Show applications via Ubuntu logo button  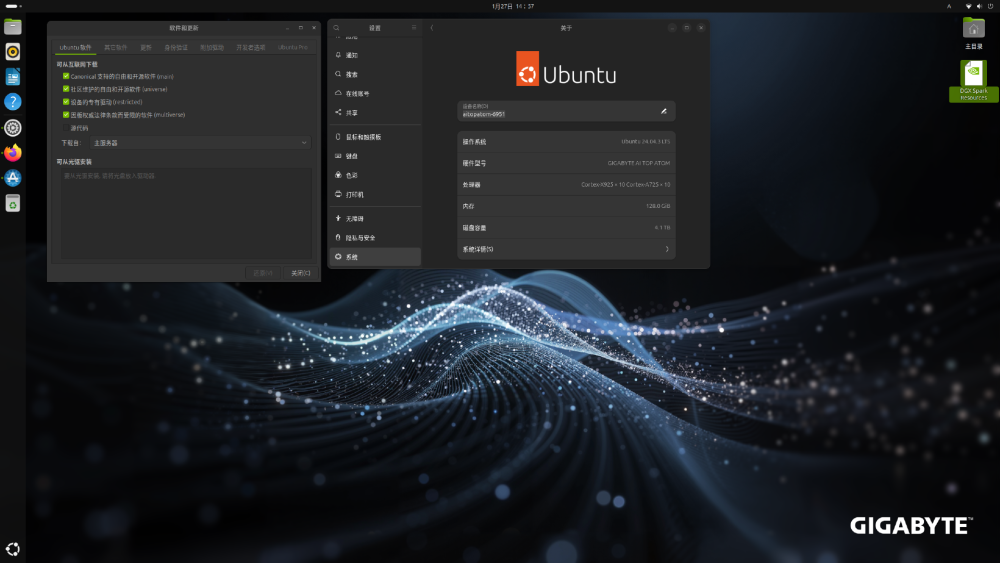click(13, 549)
